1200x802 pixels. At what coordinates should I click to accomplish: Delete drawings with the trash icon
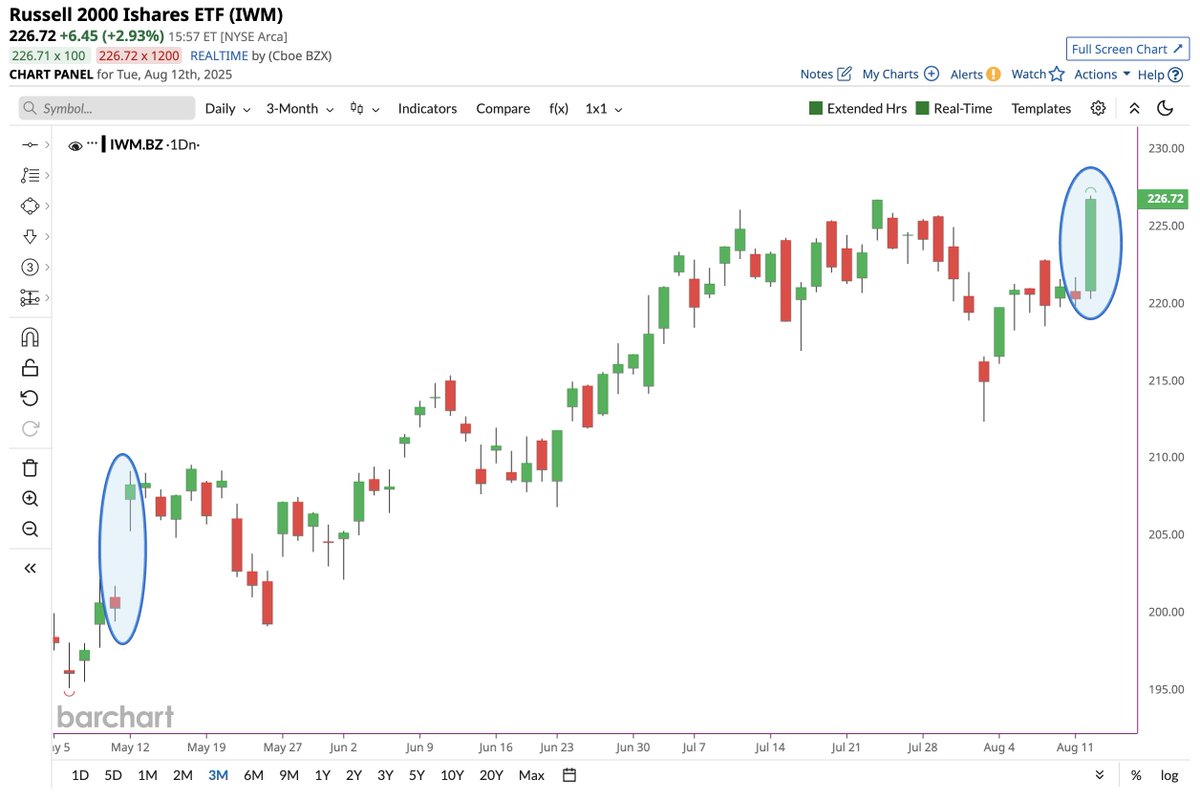click(29, 467)
